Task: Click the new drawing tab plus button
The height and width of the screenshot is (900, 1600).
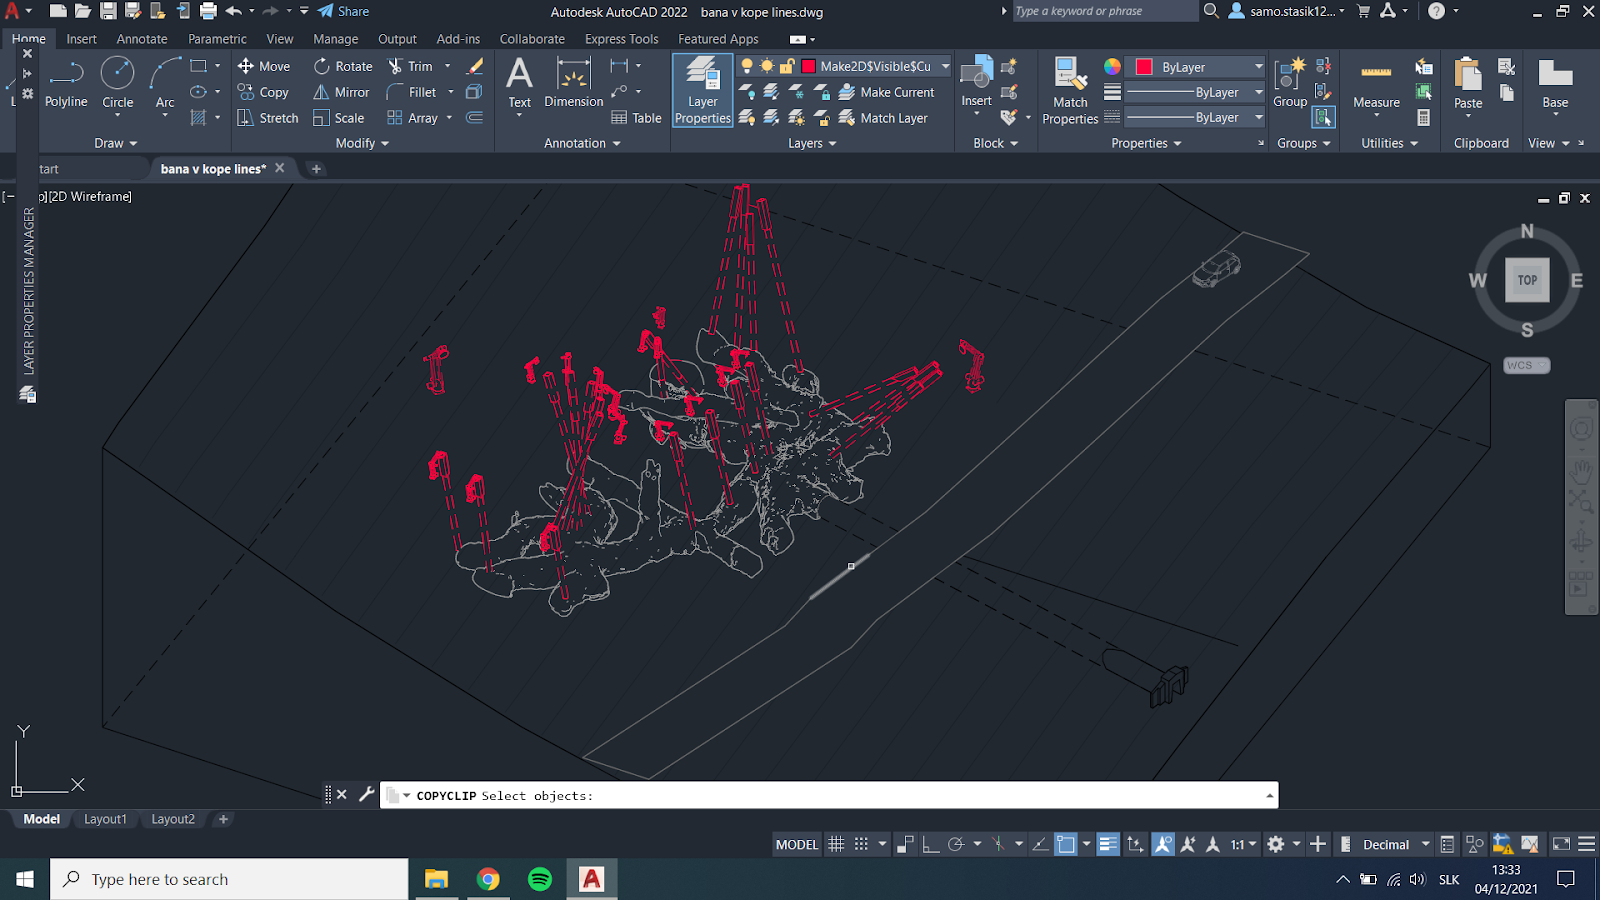Action: tap(316, 169)
